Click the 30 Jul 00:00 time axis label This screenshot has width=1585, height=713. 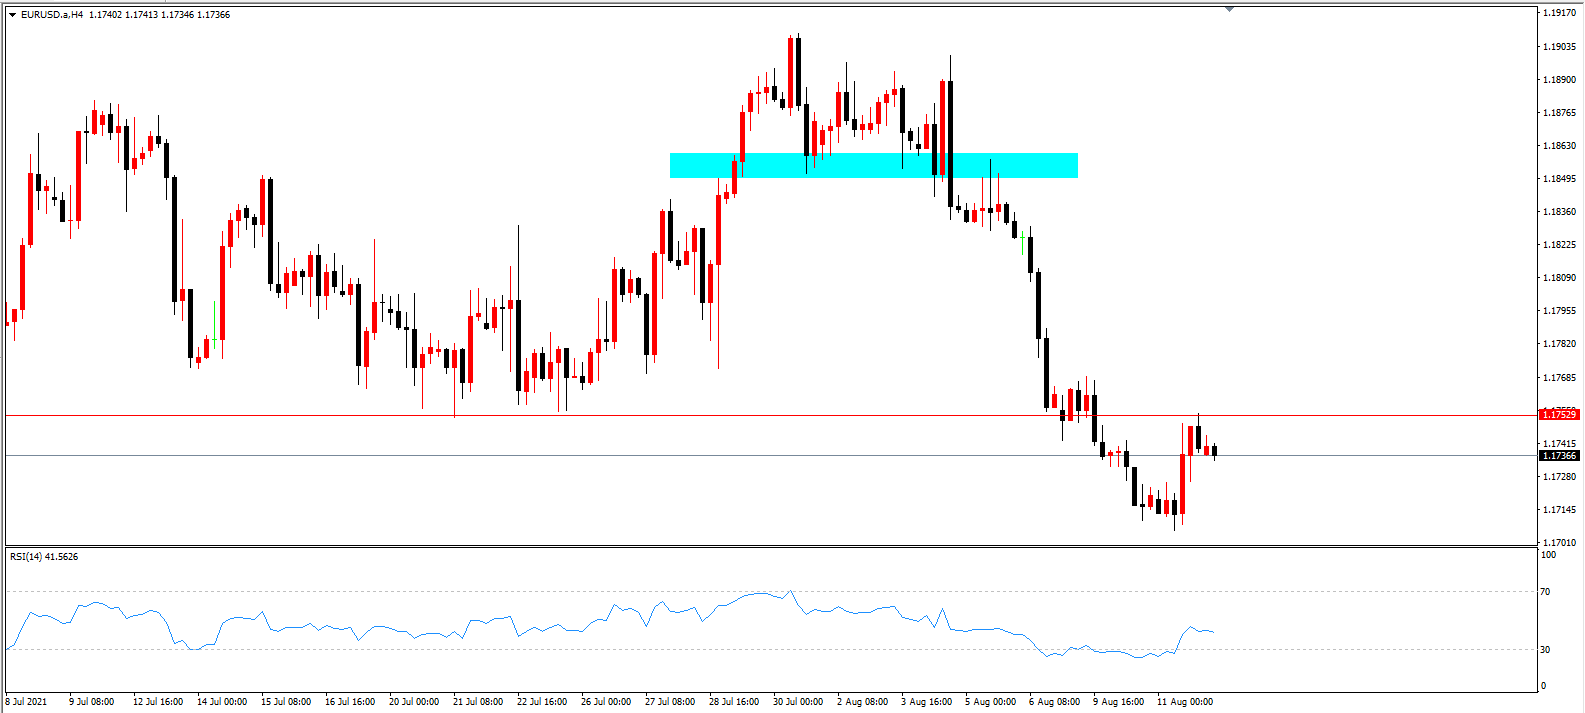coord(798,702)
